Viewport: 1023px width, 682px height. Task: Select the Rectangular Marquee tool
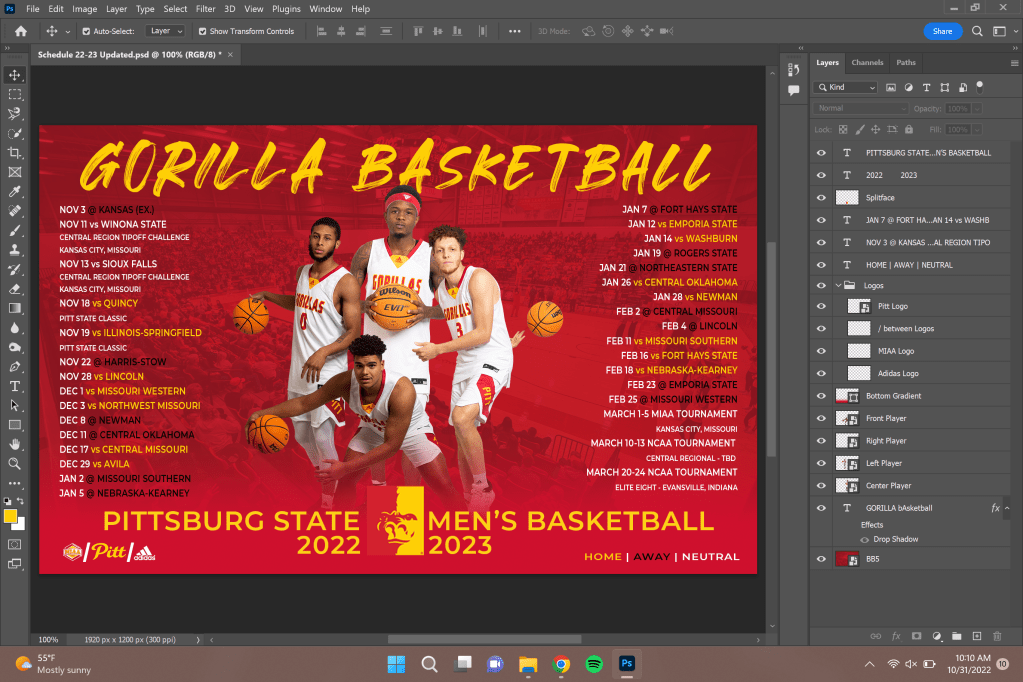(15, 95)
